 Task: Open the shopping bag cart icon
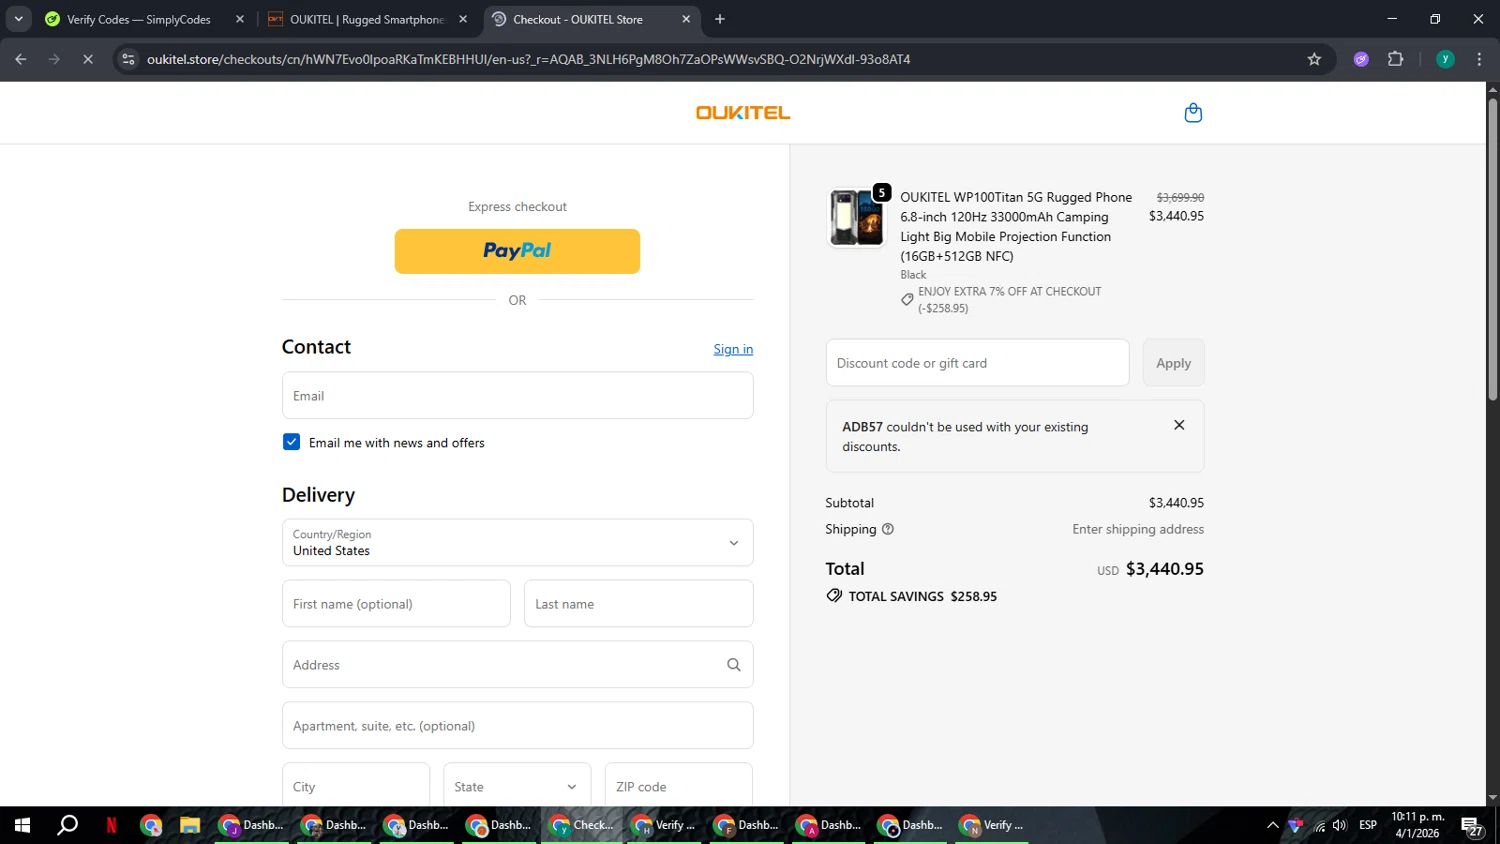(1192, 113)
